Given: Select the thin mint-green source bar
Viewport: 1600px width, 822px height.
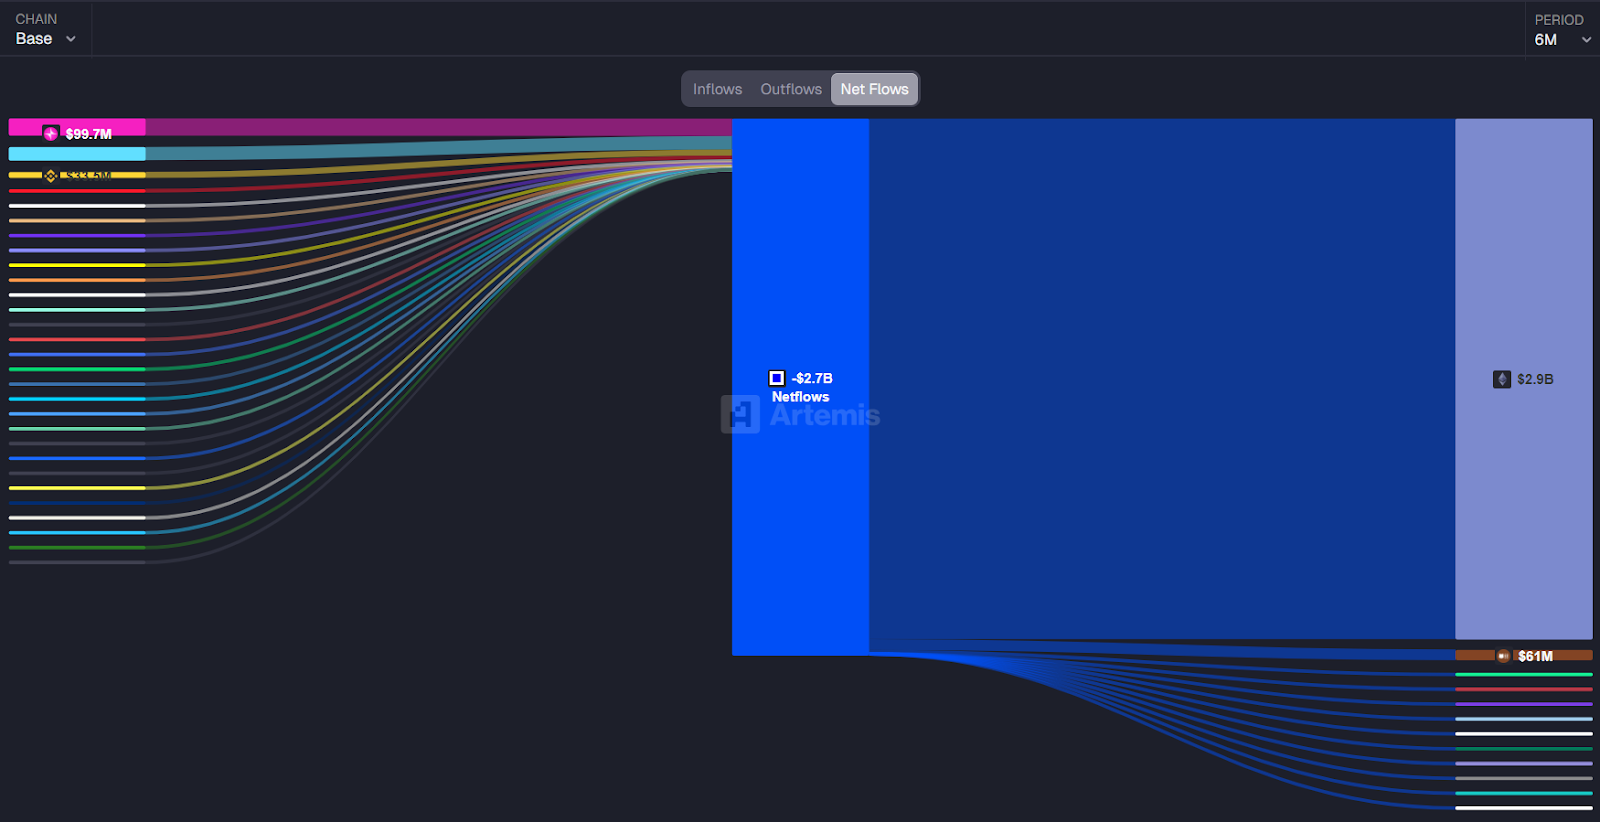Looking at the screenshot, I should pos(77,310).
